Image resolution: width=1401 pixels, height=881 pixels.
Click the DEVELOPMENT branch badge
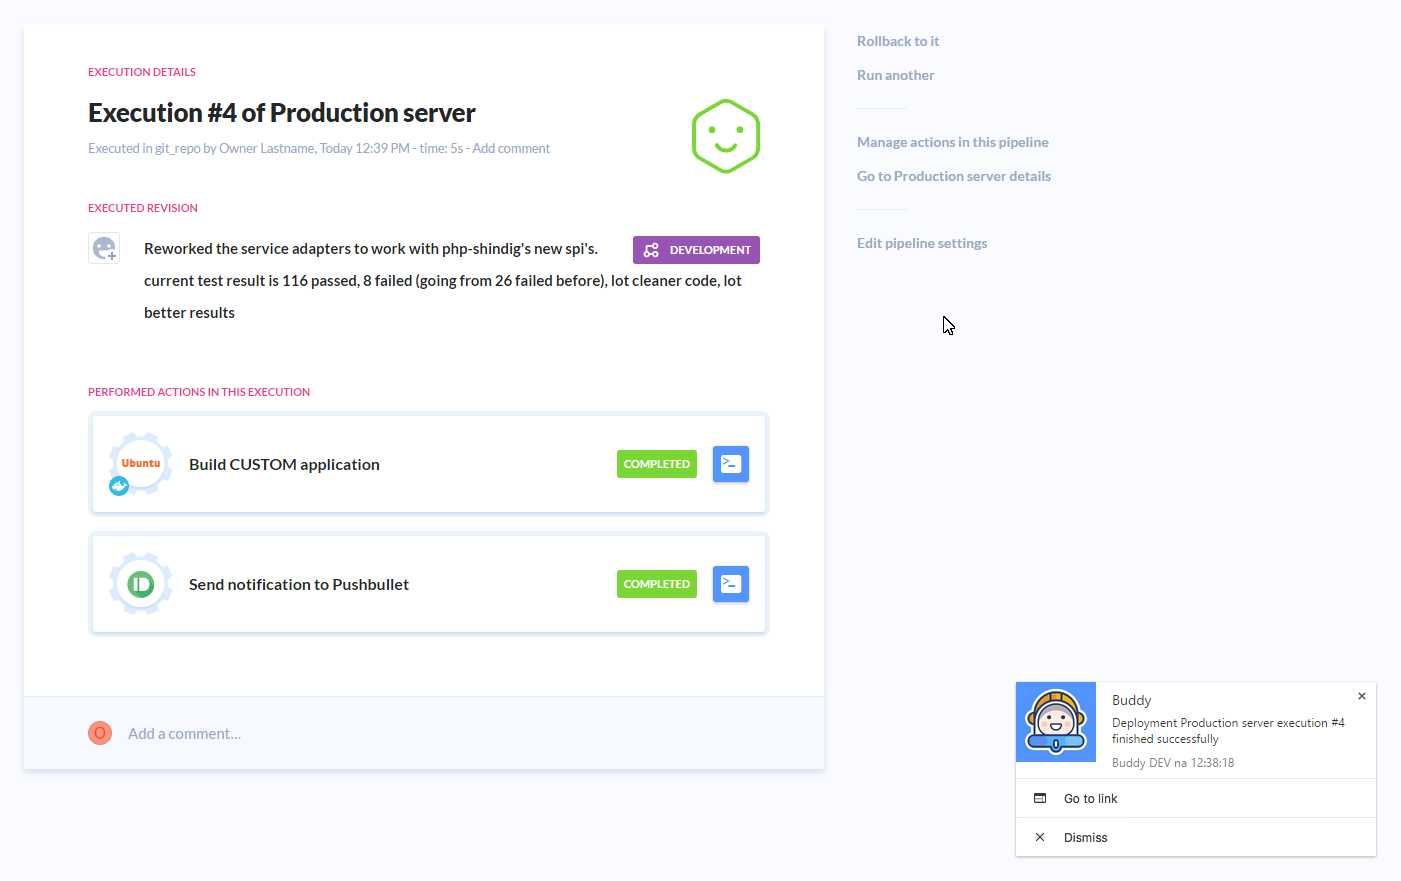(x=696, y=250)
